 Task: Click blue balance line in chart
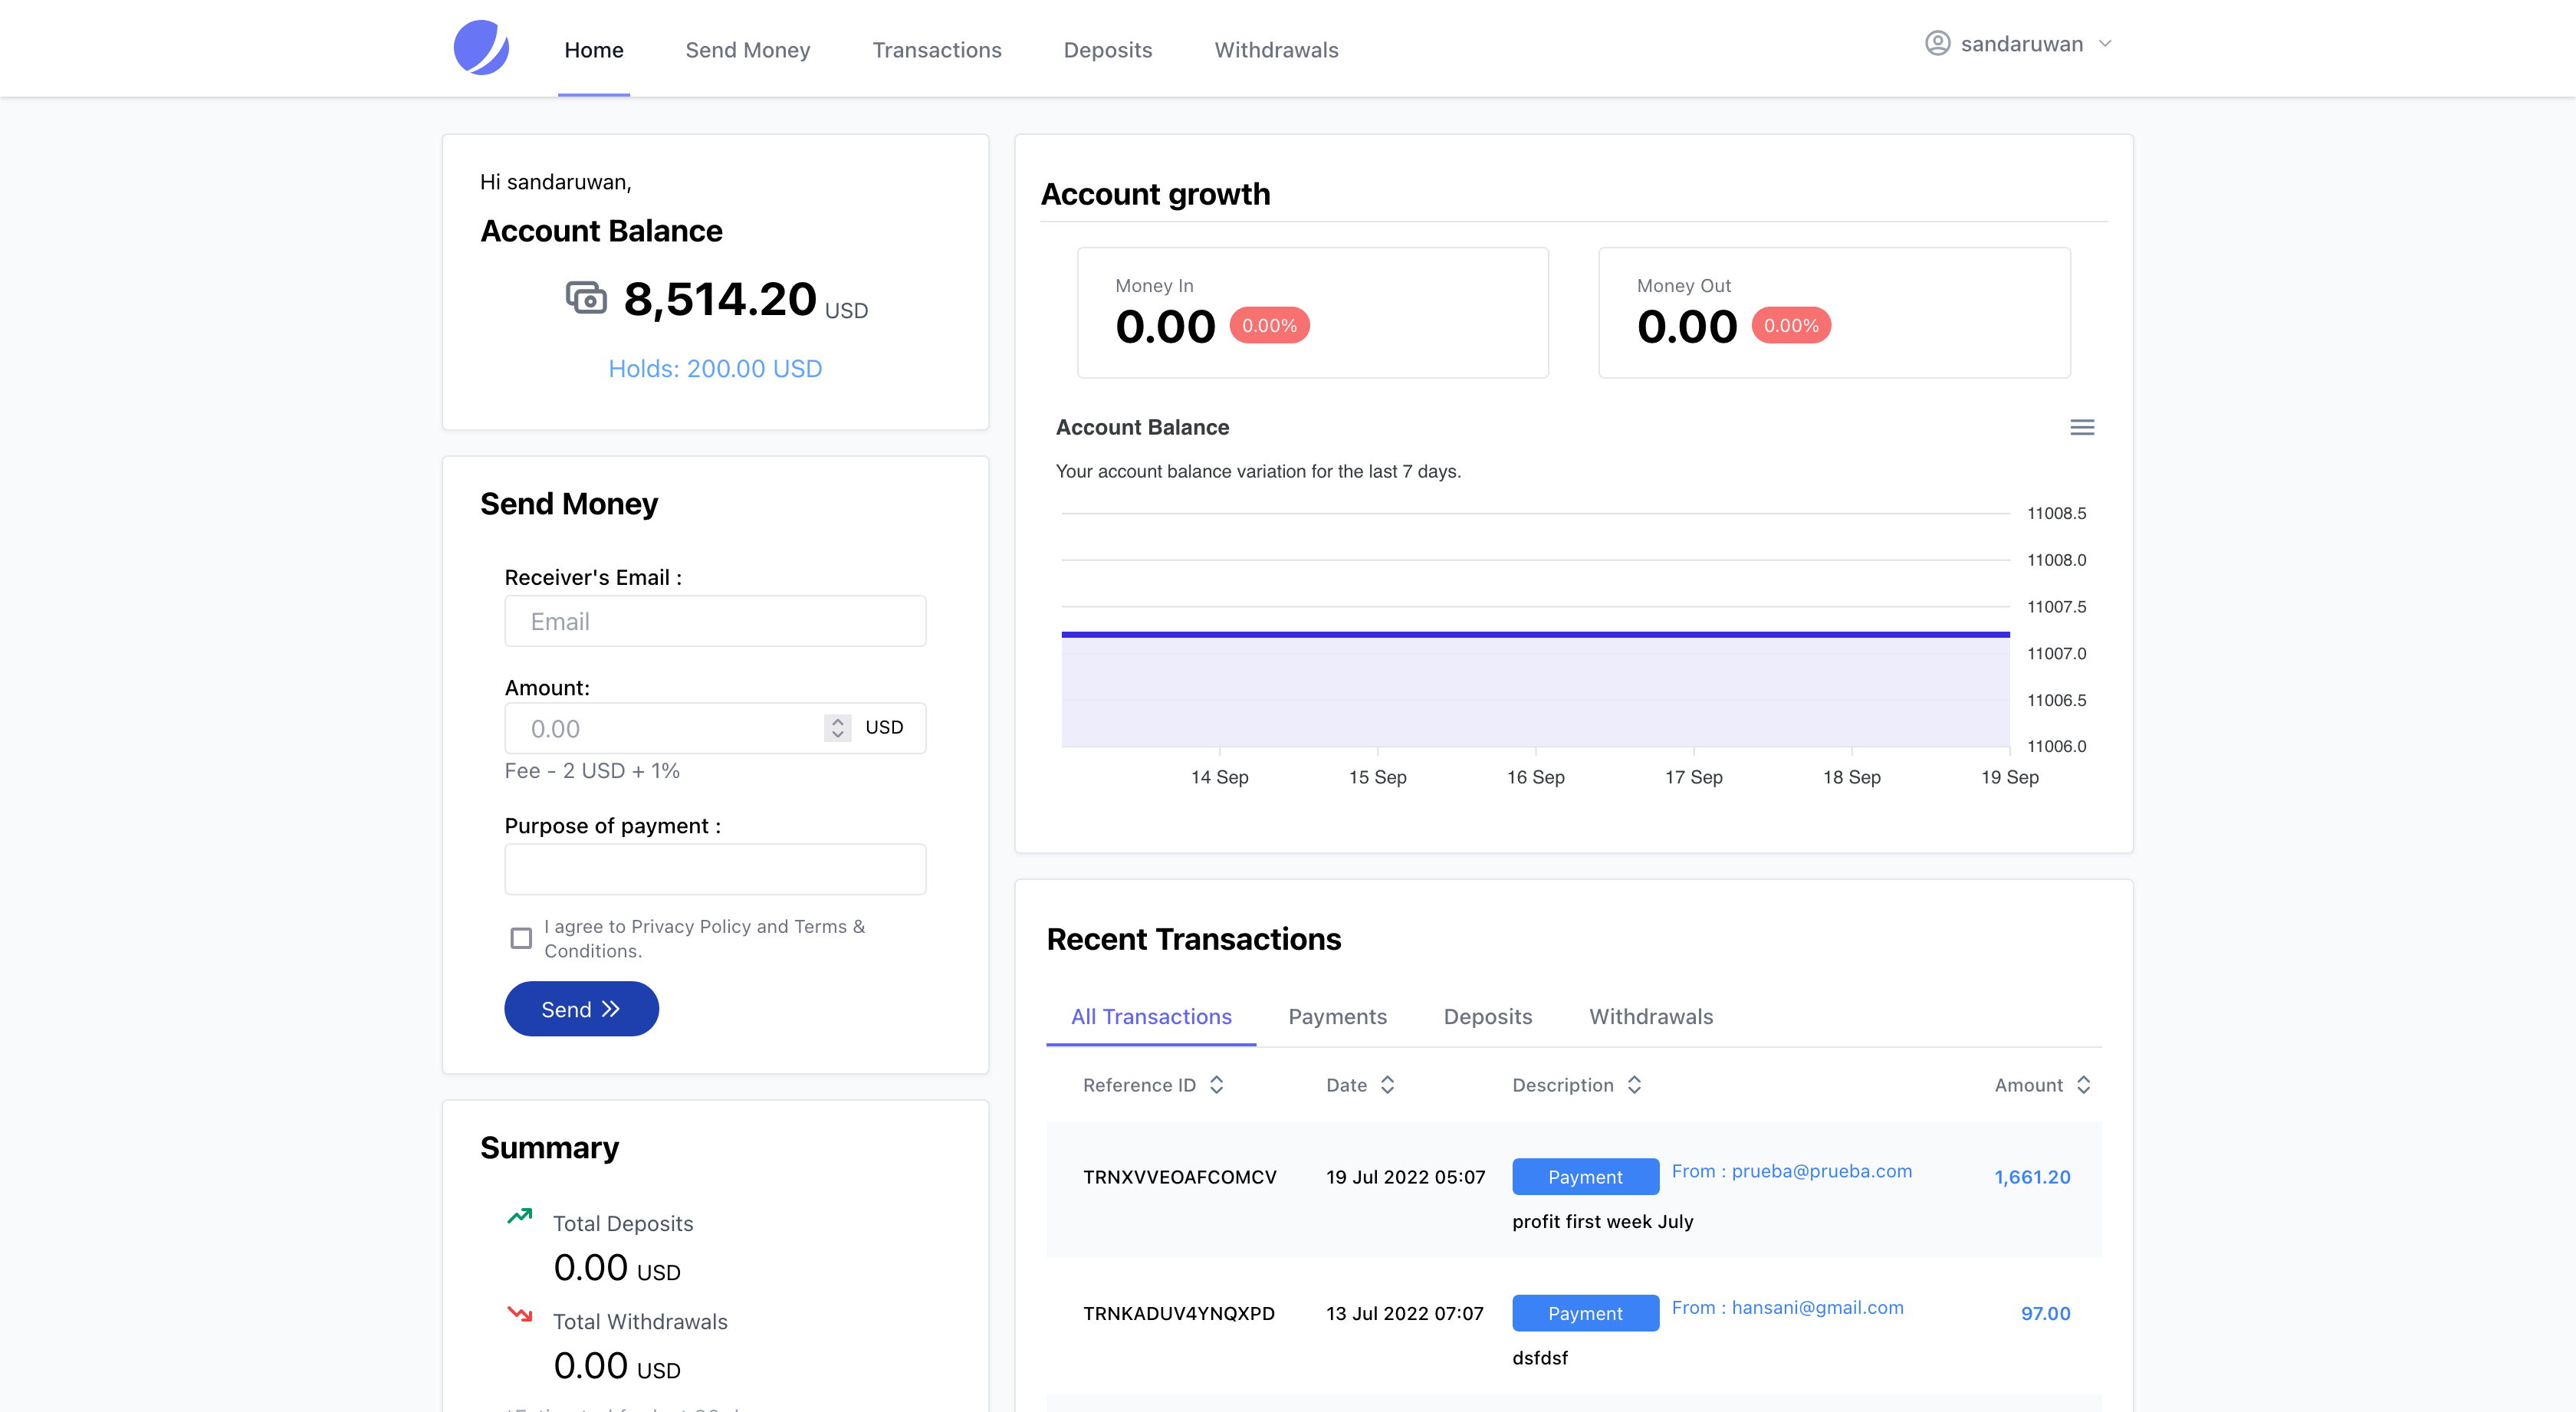1535,634
